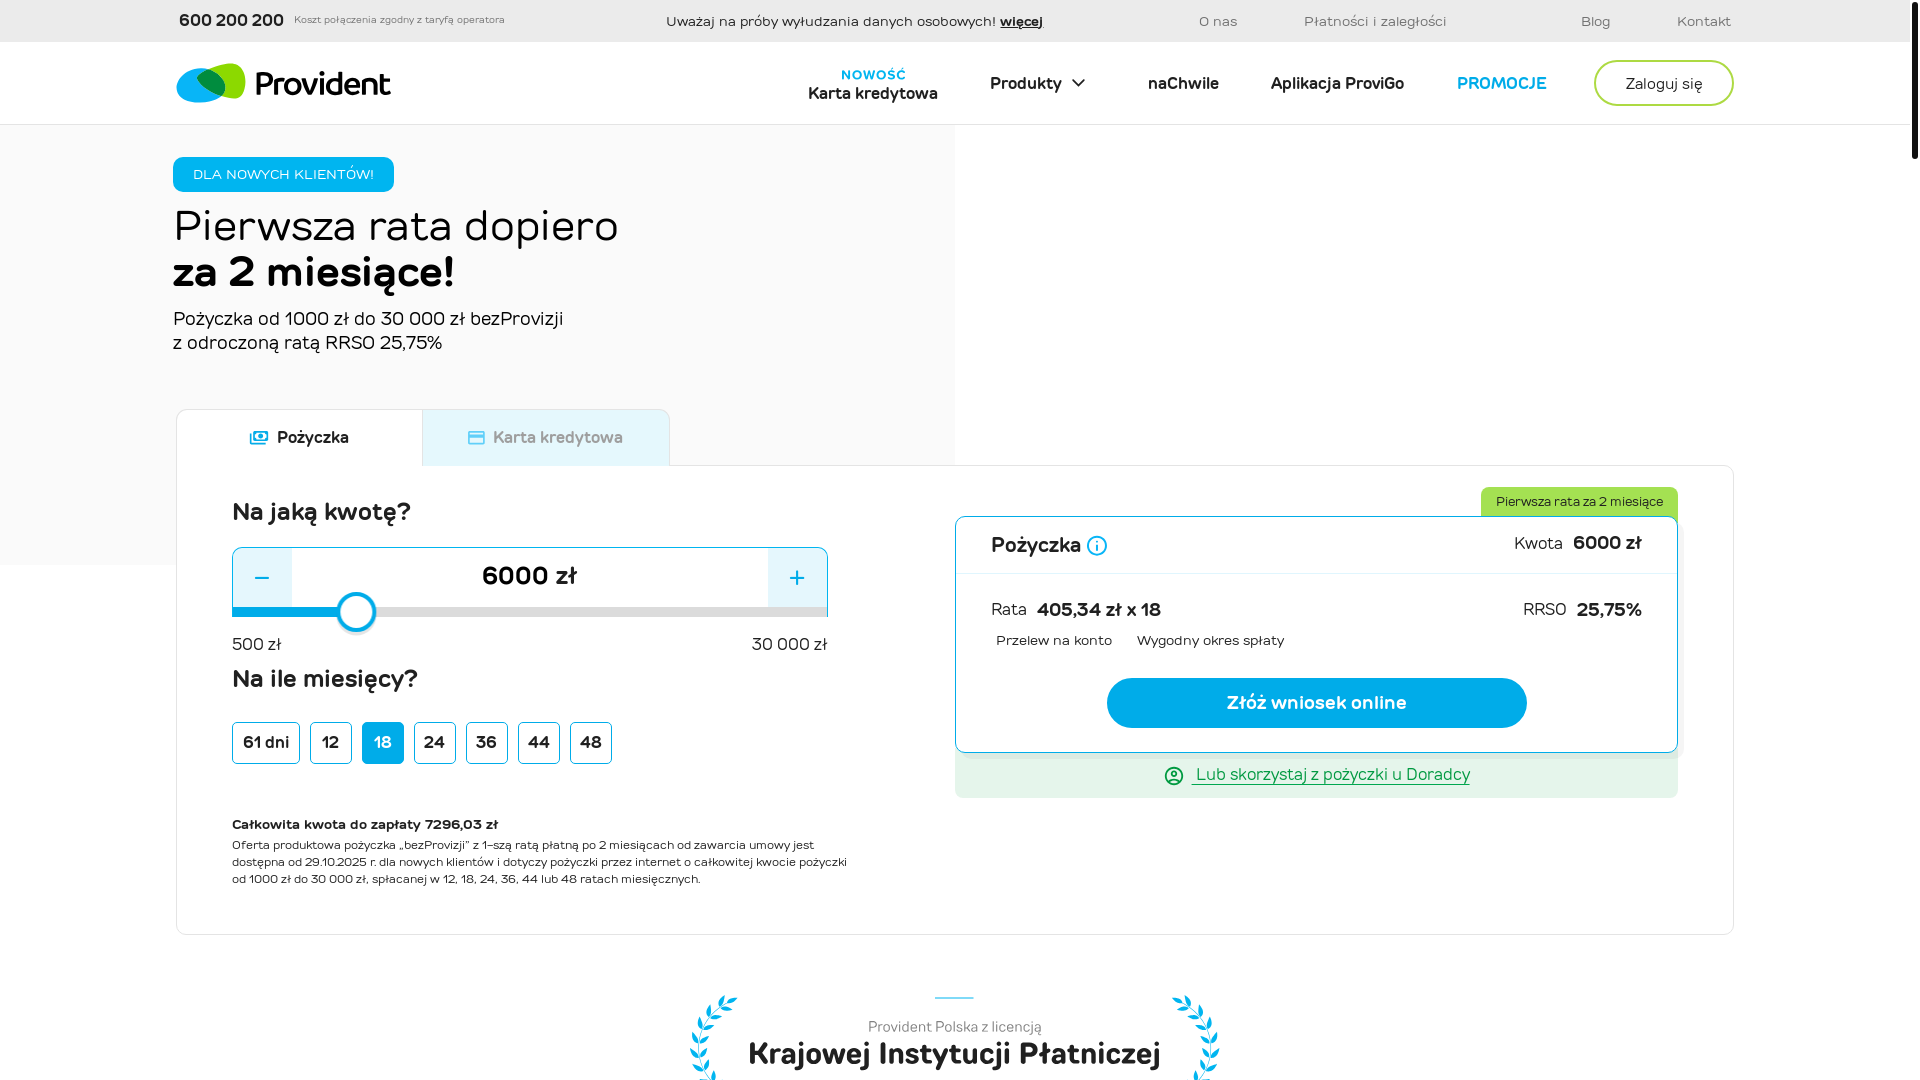1920x1080 pixels.
Task: Click the Wygodny okres spłaty text
Action: tap(1210, 641)
